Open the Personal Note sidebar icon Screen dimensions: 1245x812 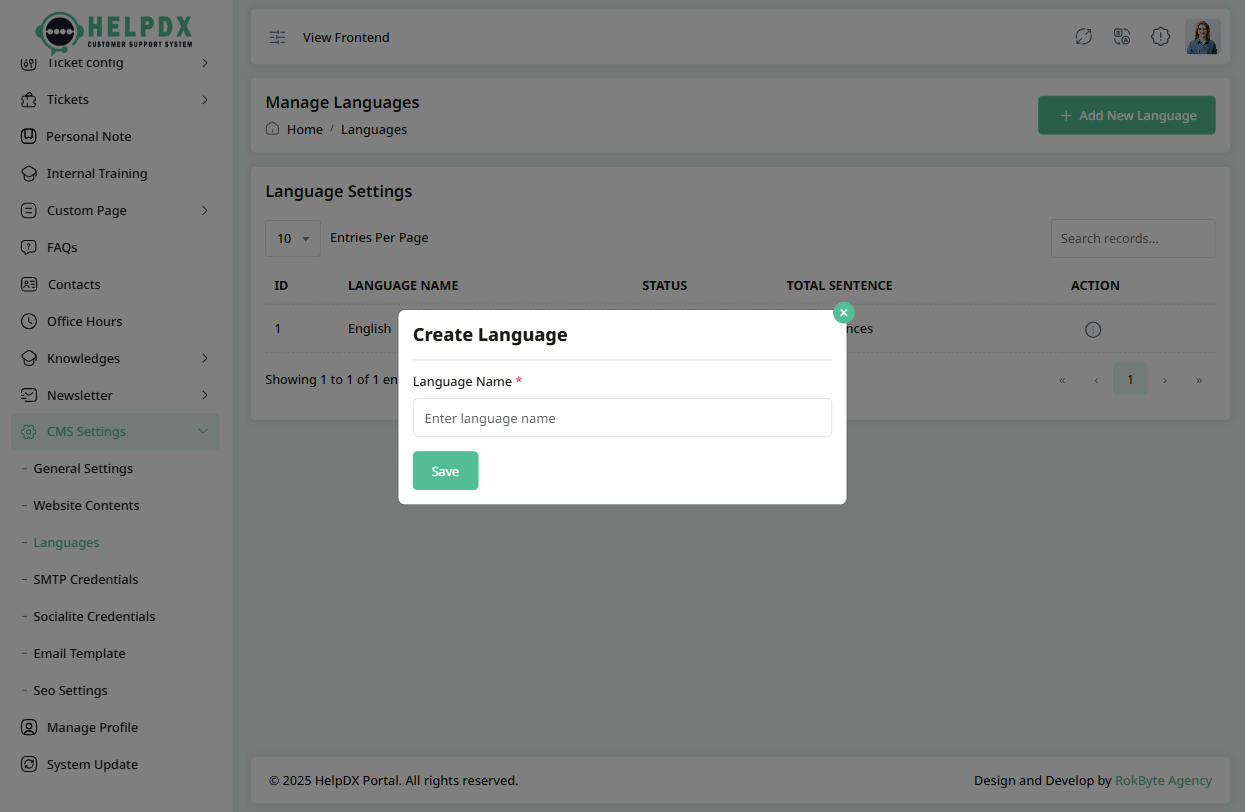click(29, 136)
